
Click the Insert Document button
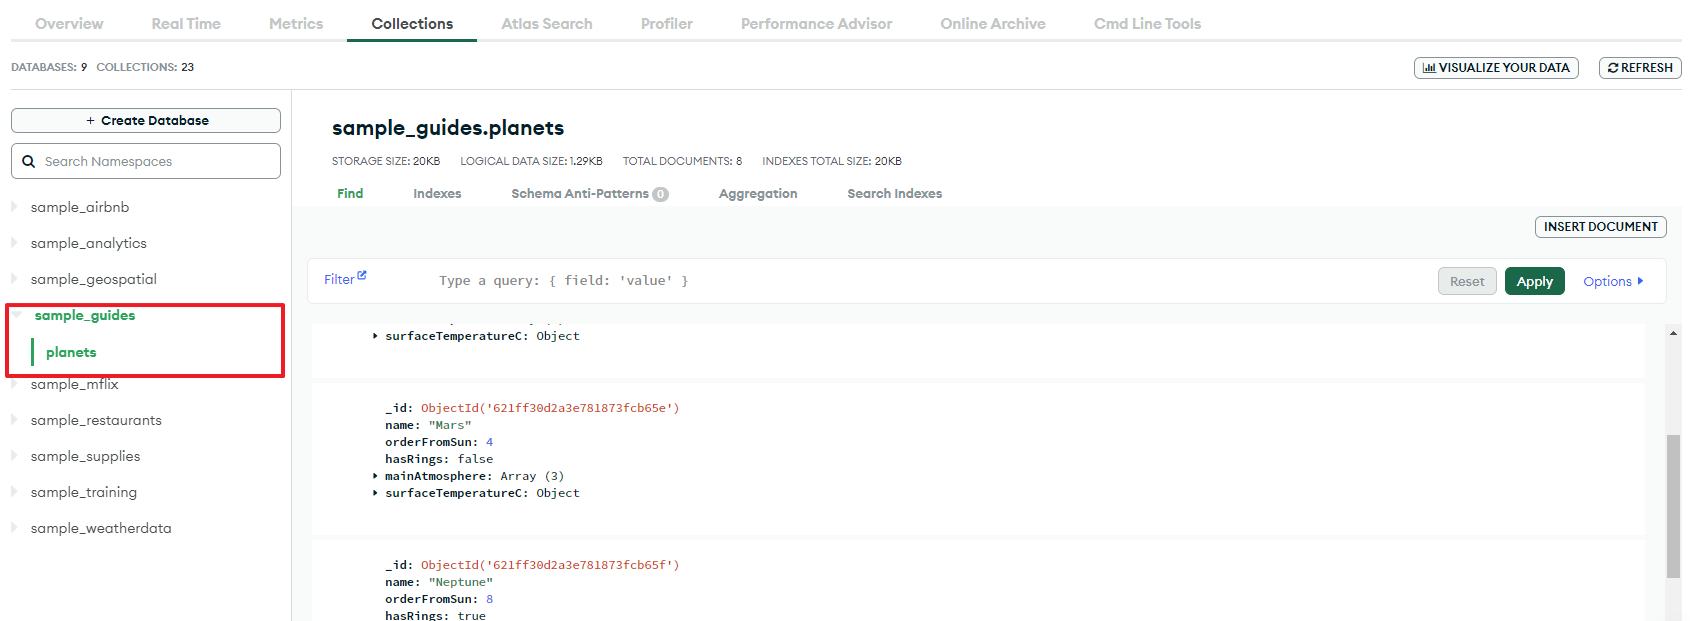[x=1600, y=227]
